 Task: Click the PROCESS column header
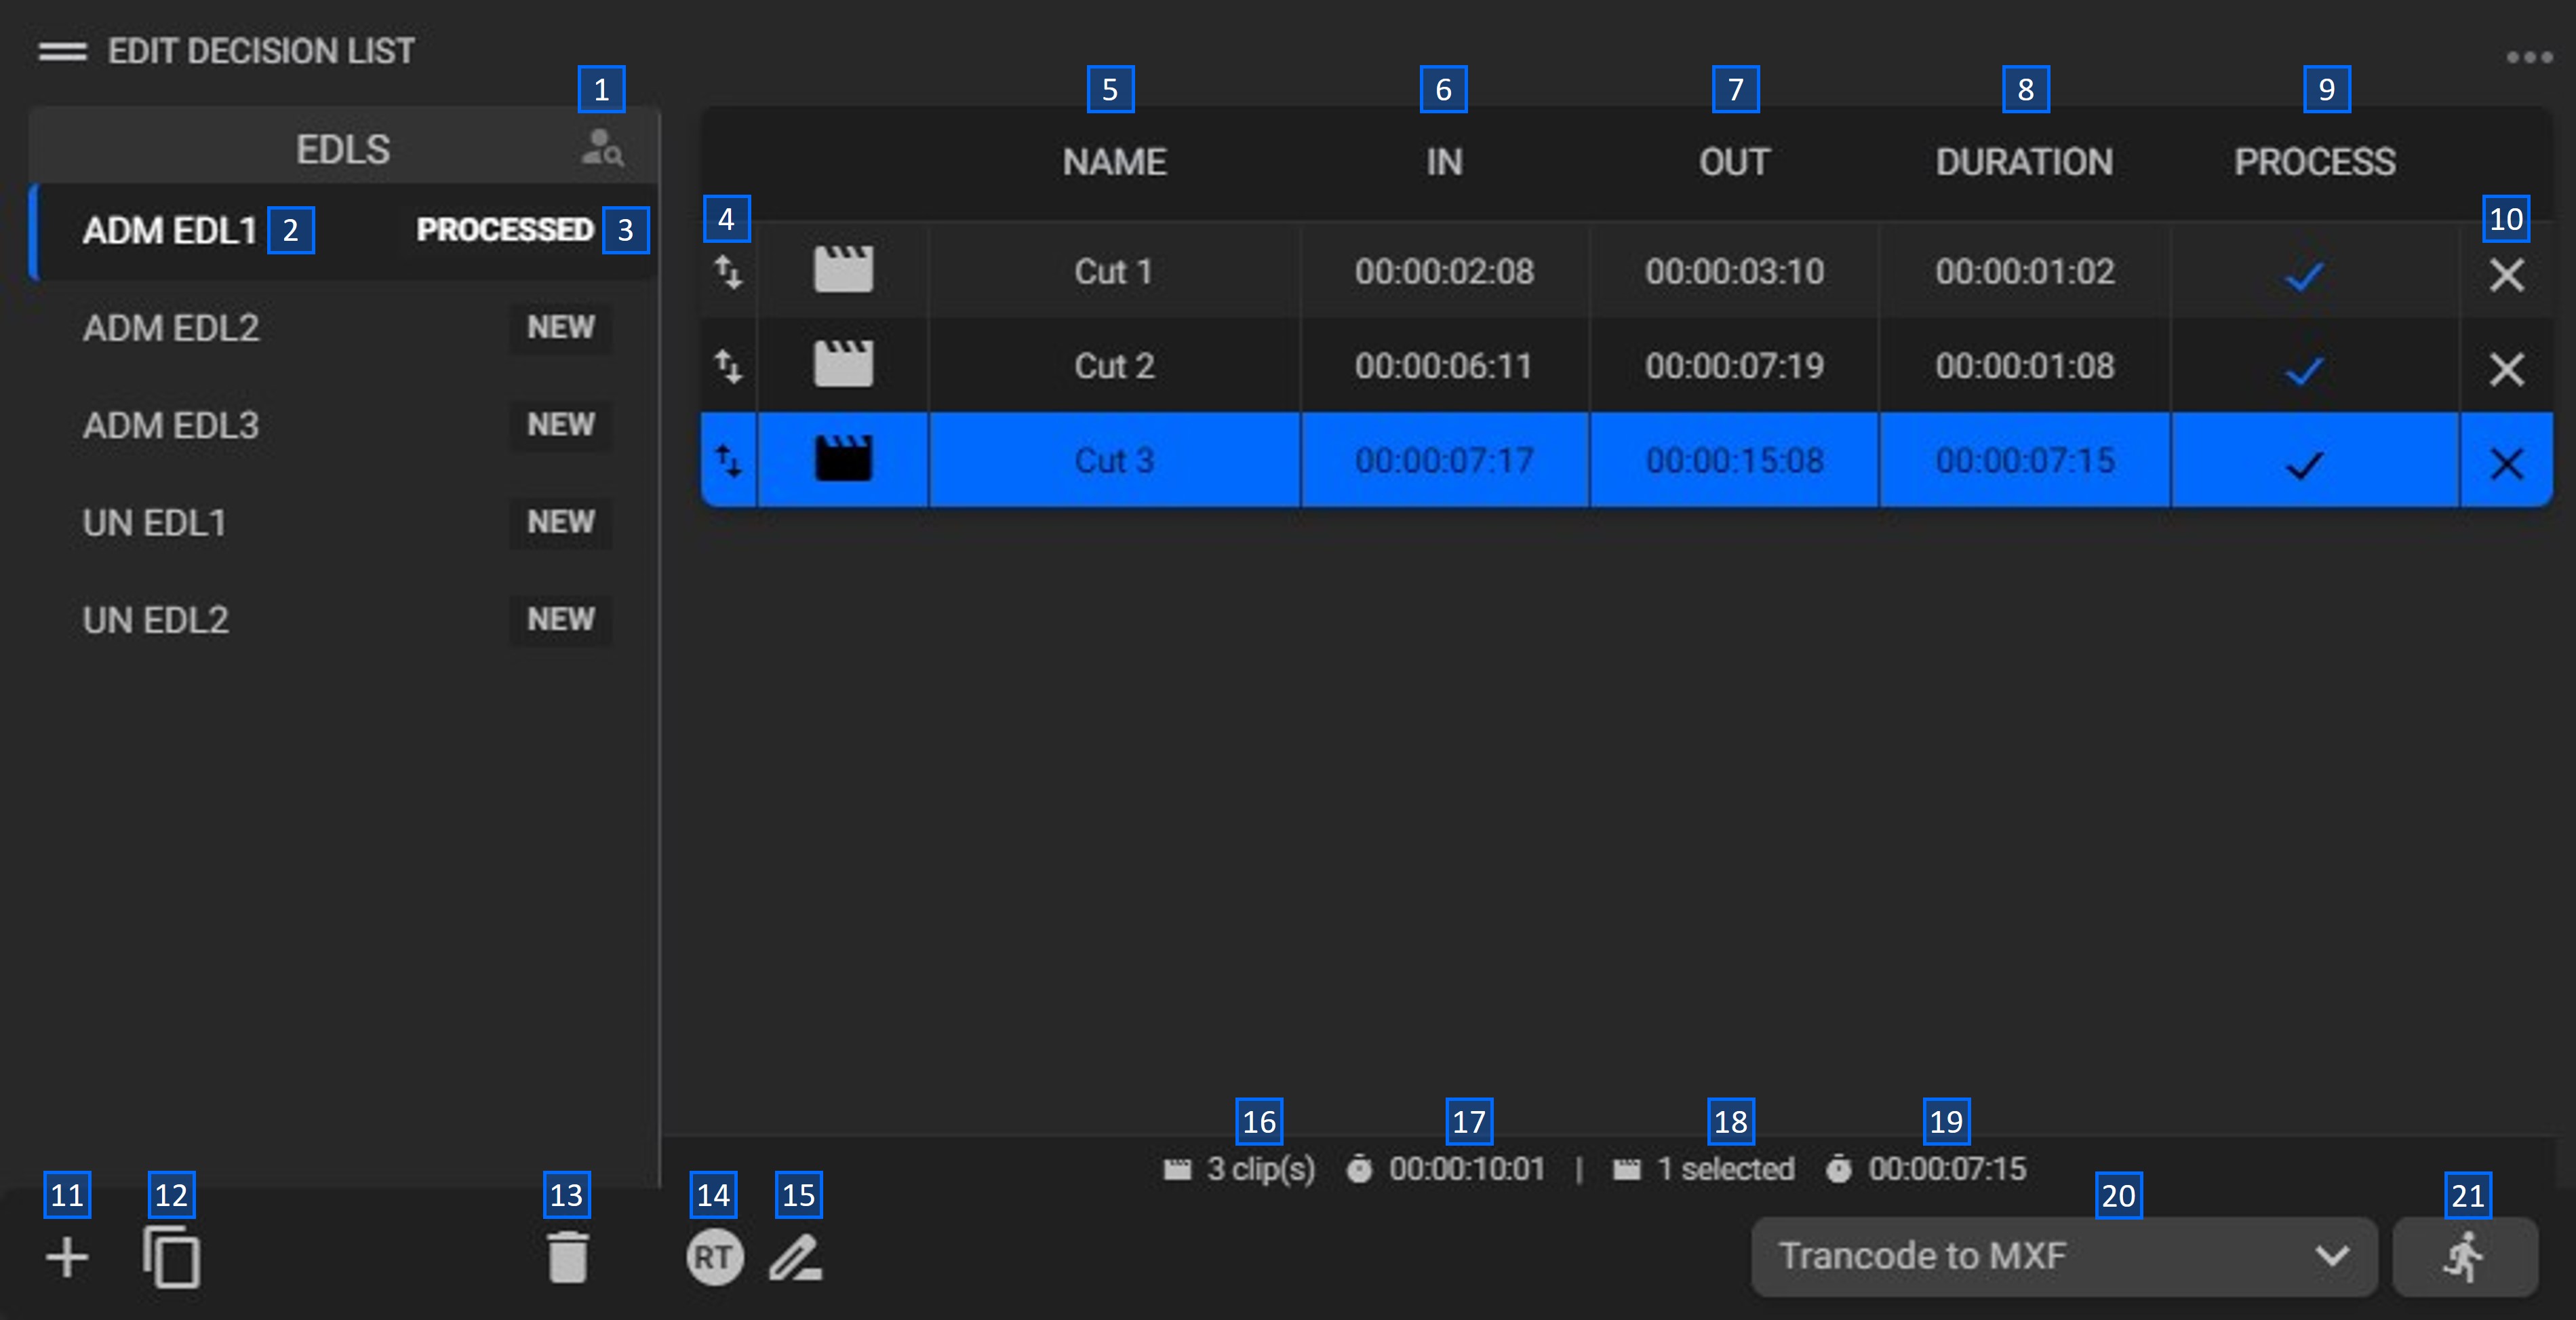tap(2314, 162)
